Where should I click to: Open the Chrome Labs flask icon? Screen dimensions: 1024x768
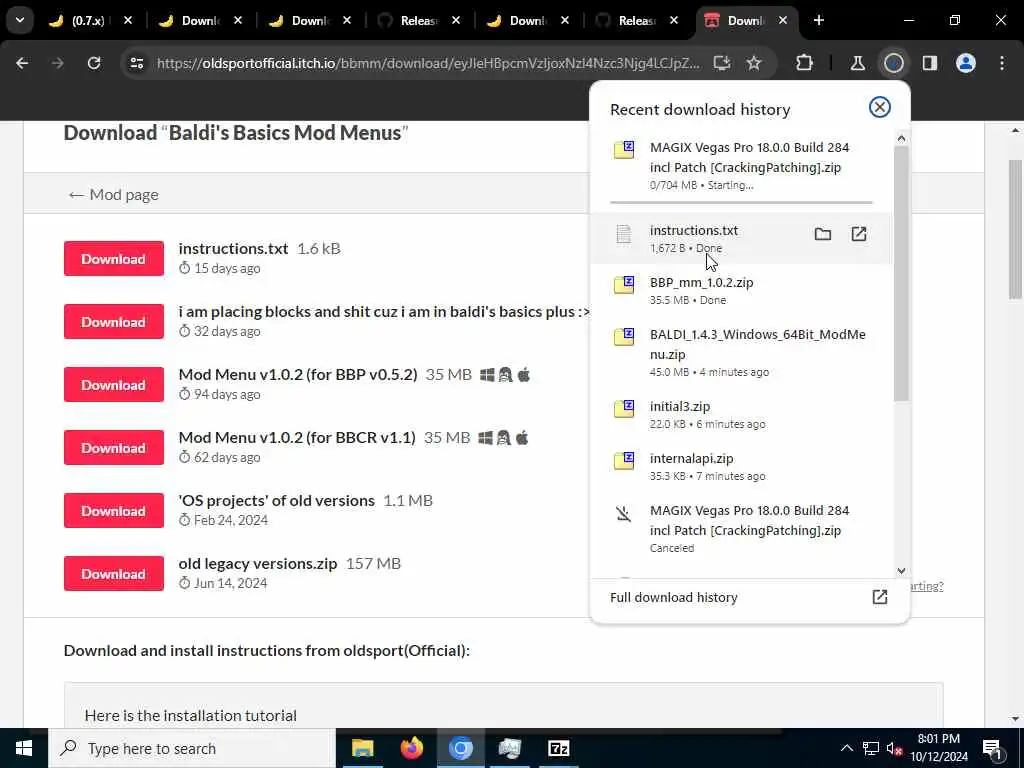[x=857, y=63]
